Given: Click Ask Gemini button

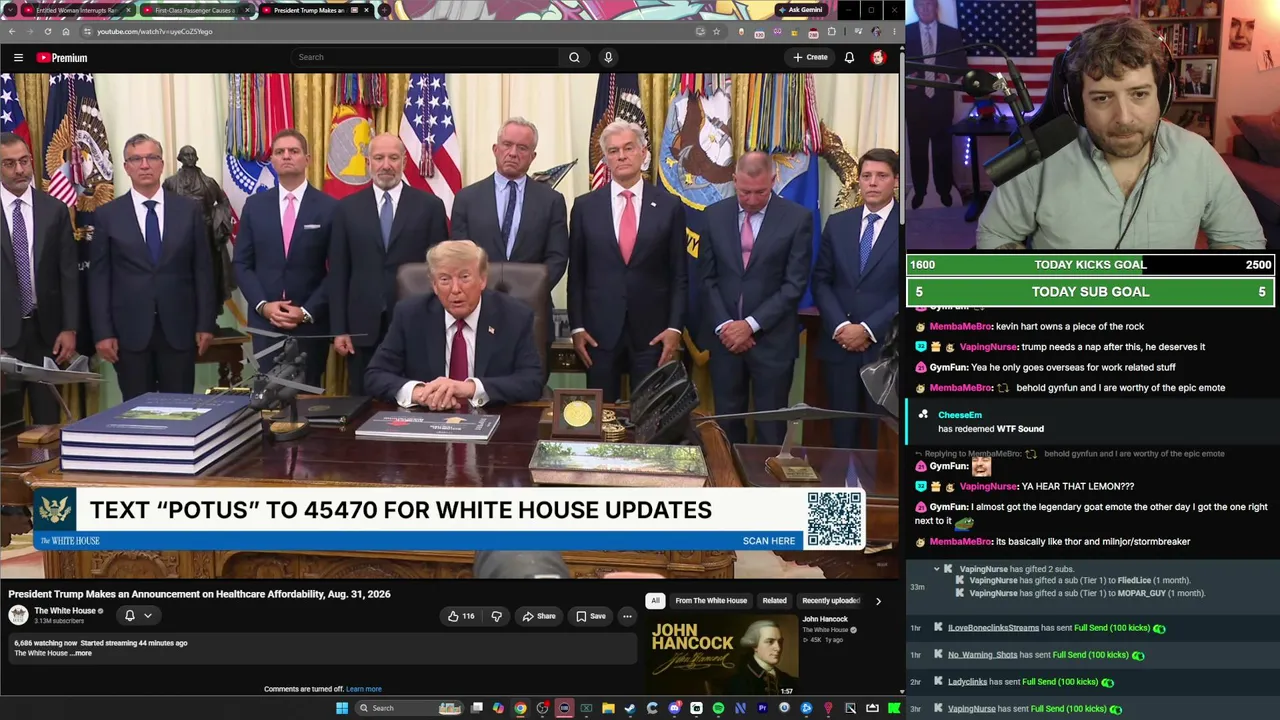Looking at the screenshot, I should click(799, 10).
